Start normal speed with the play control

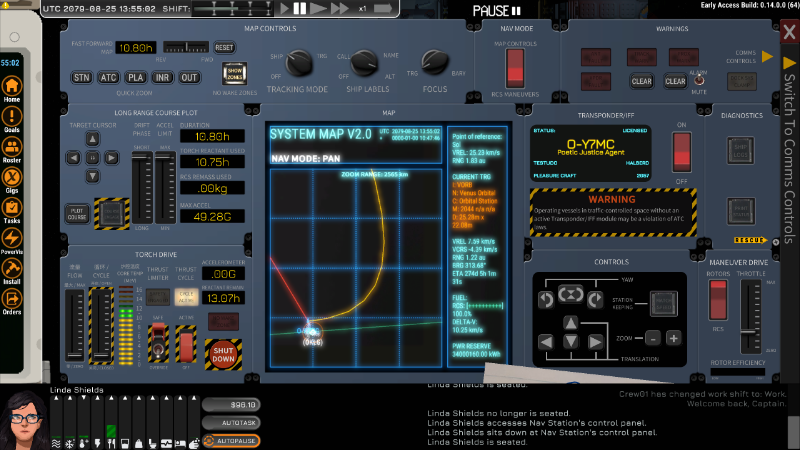pyautogui.click(x=285, y=8)
